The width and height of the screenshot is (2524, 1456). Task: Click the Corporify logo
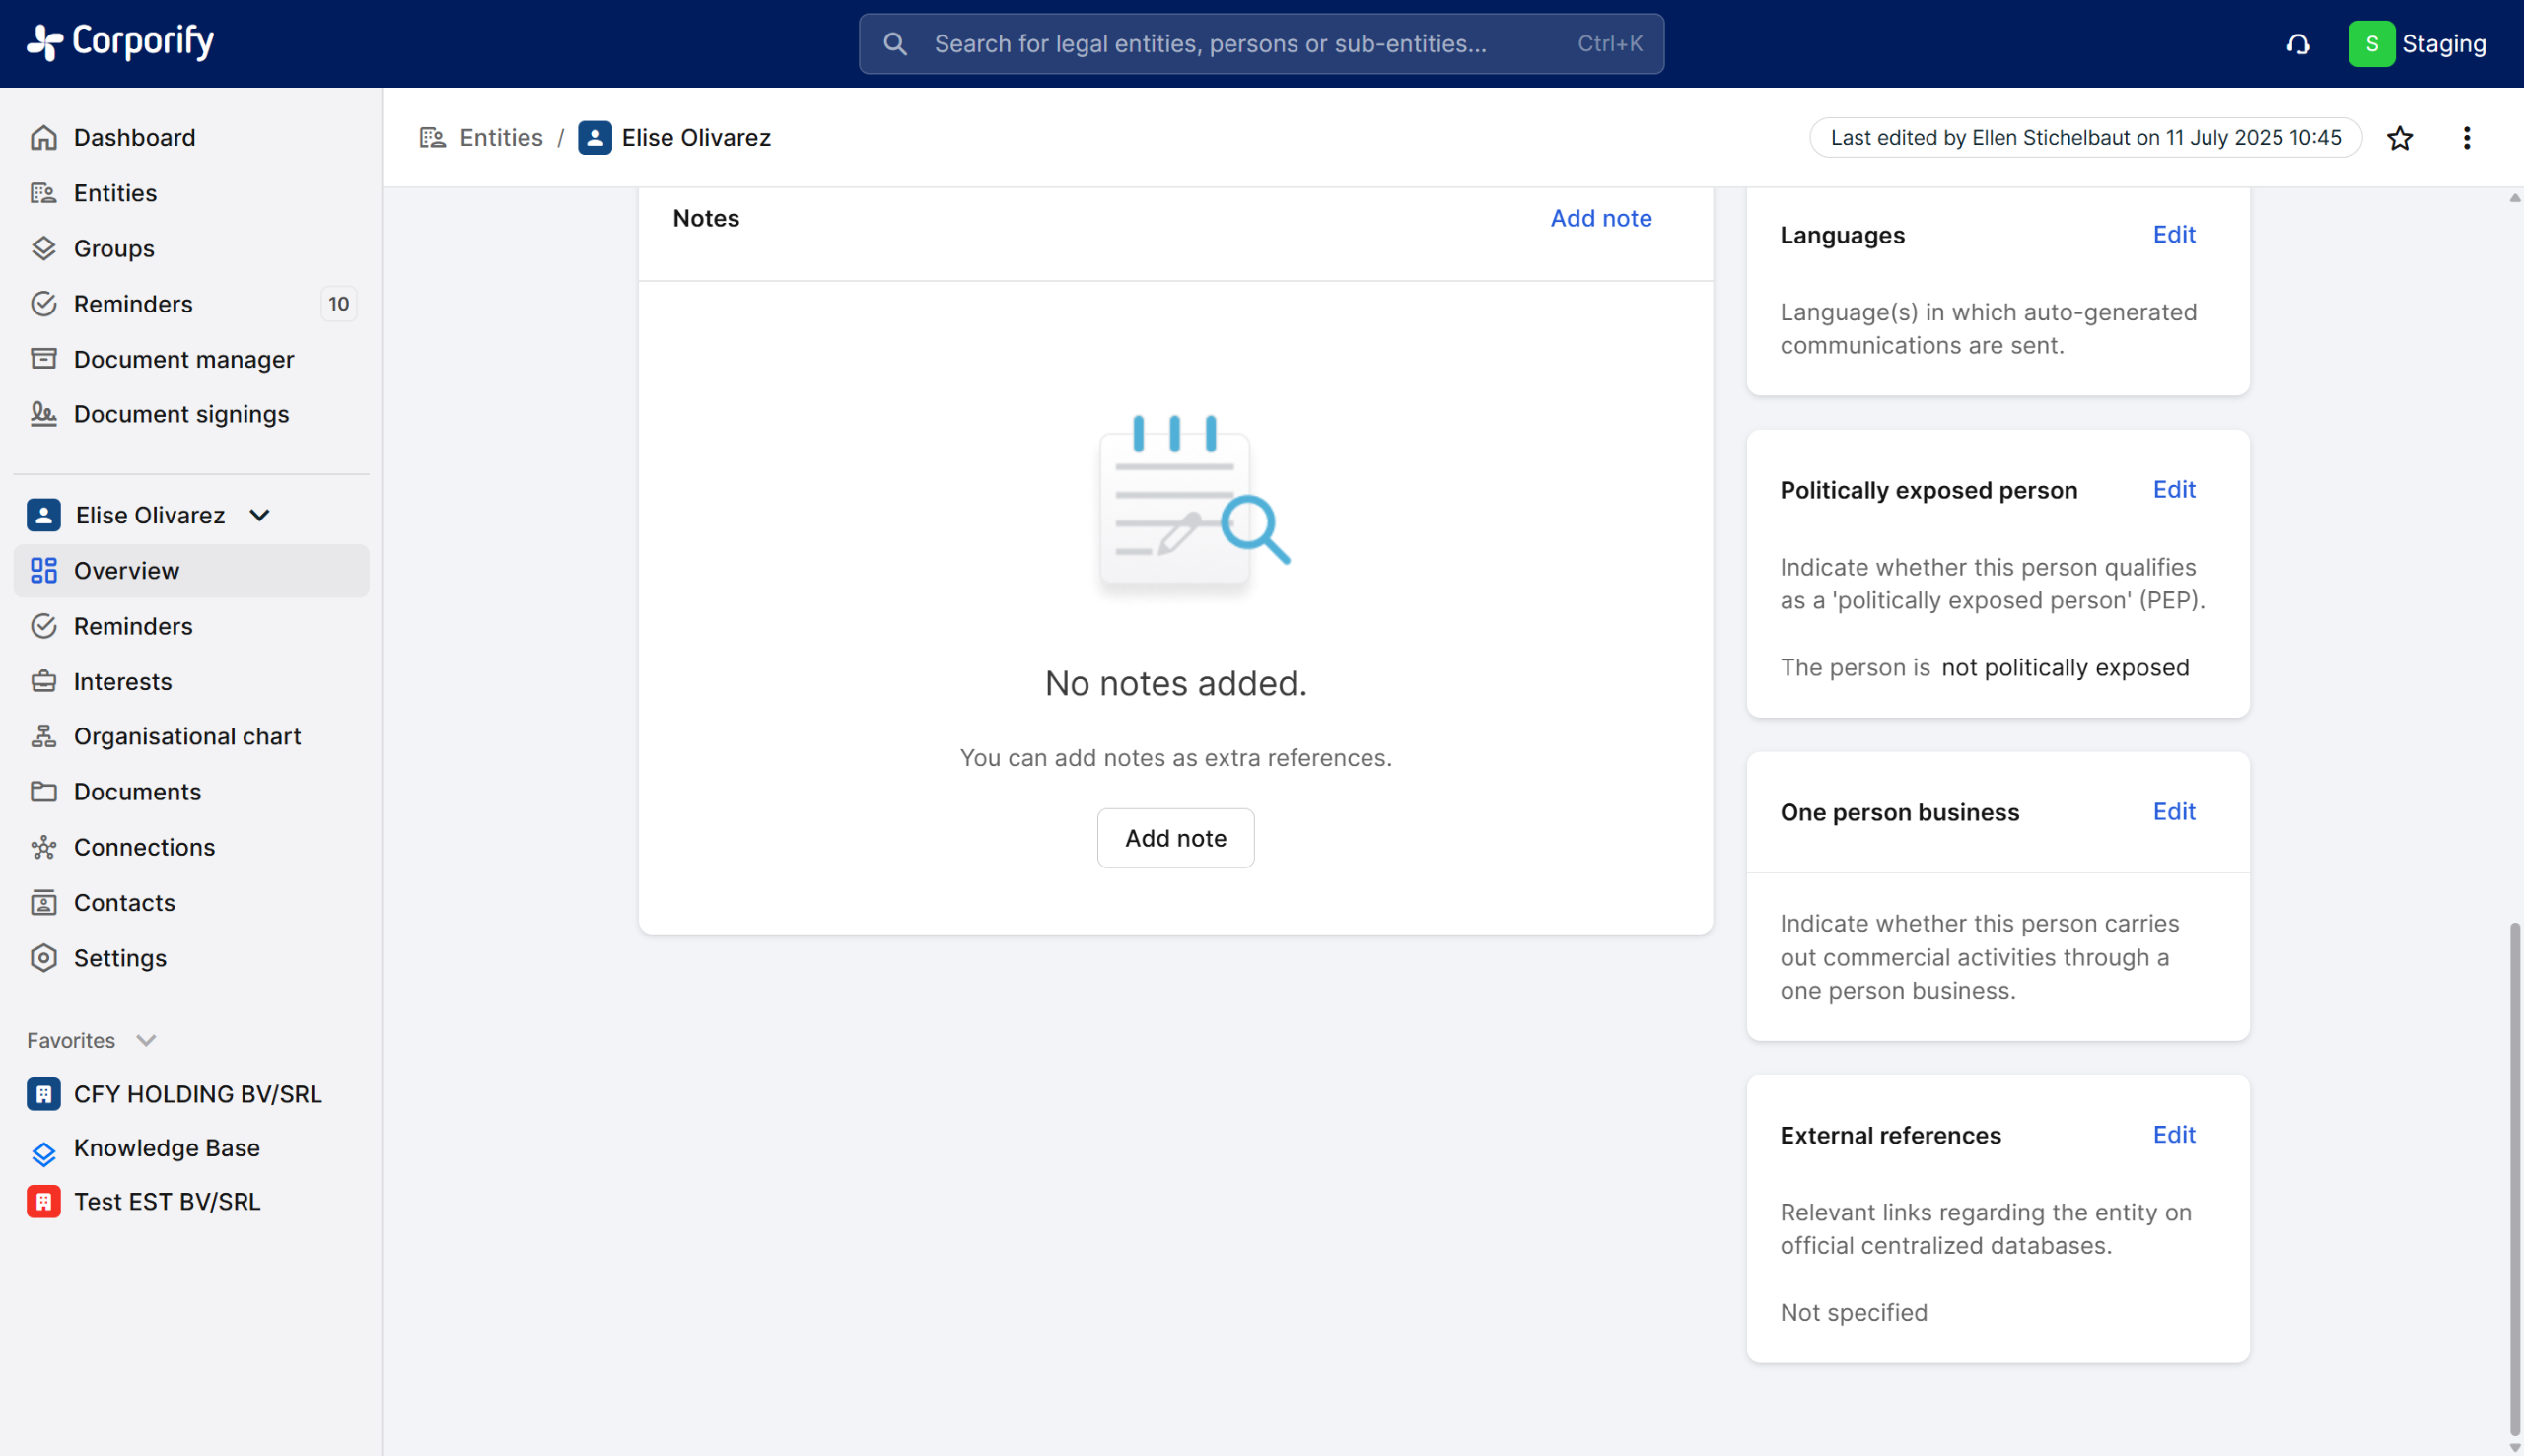[120, 42]
